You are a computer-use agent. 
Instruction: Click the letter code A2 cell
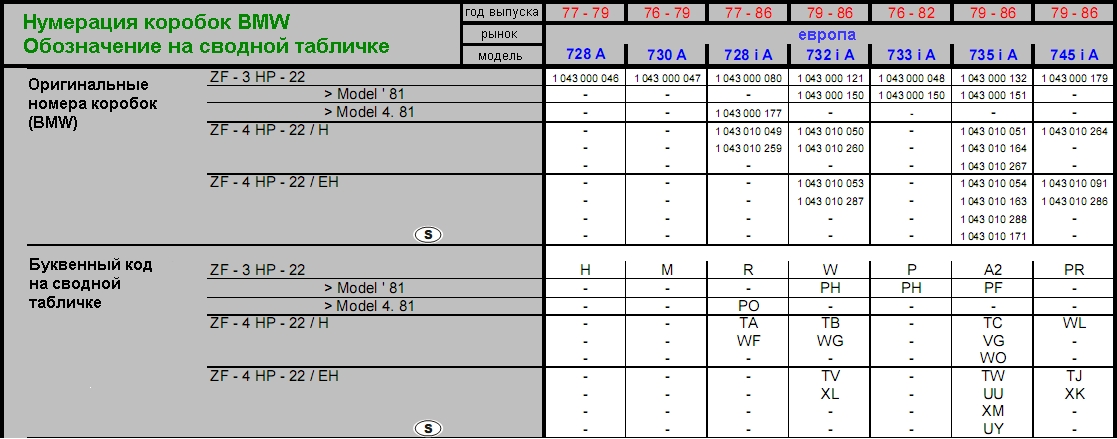[993, 269]
